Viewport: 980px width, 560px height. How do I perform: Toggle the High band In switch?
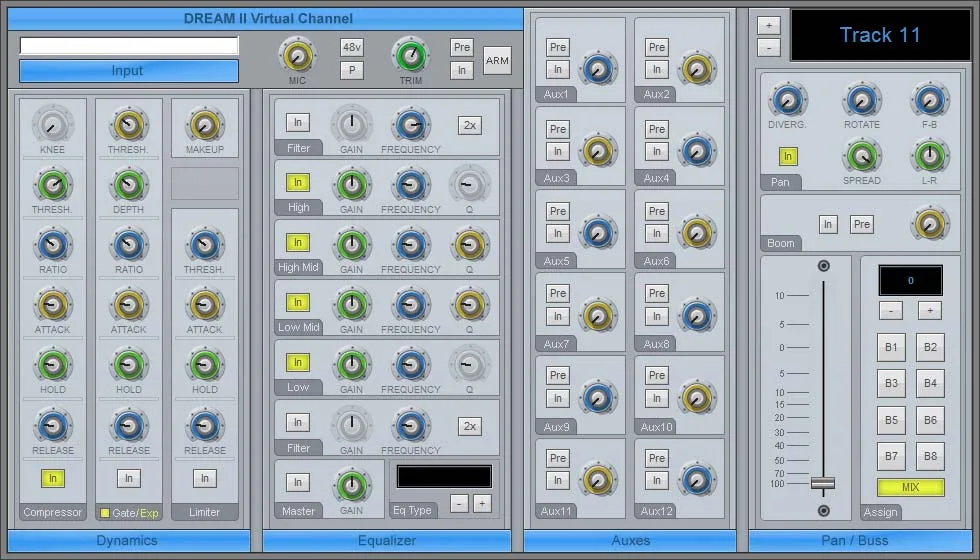(x=298, y=182)
